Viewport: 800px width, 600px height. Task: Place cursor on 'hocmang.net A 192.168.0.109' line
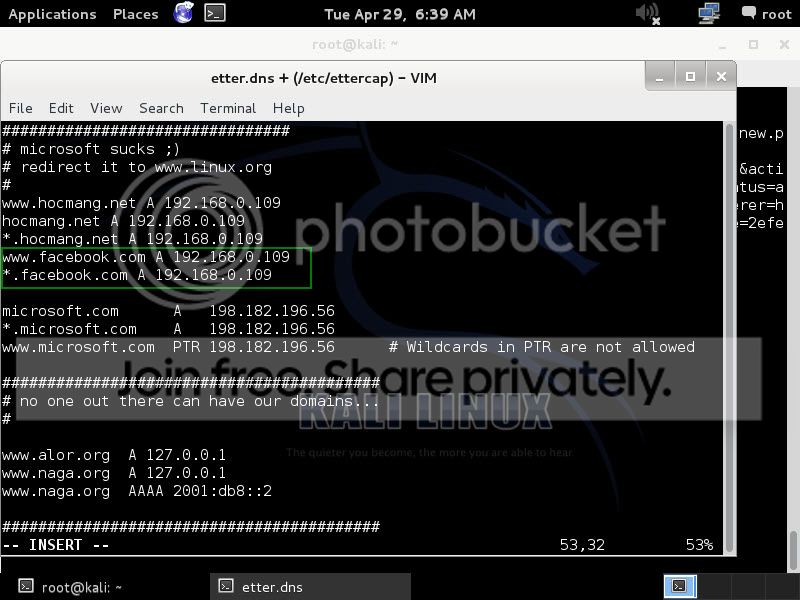tap(123, 221)
